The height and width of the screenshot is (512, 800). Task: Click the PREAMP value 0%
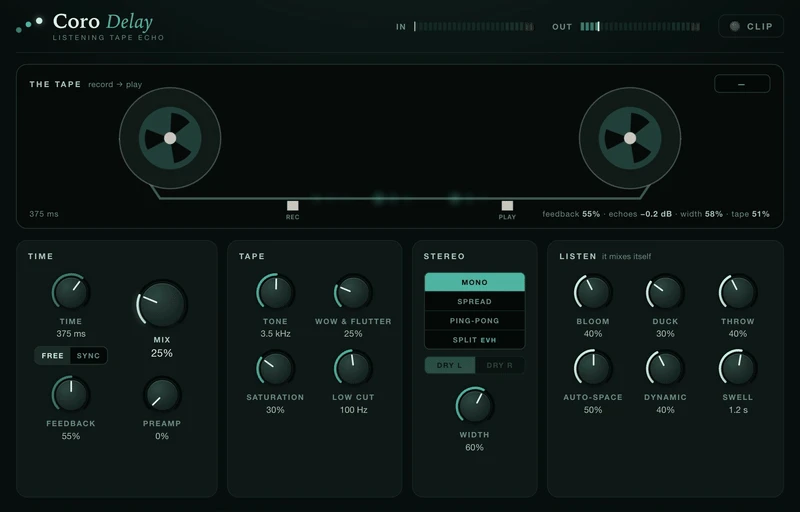pyautogui.click(x=162, y=436)
